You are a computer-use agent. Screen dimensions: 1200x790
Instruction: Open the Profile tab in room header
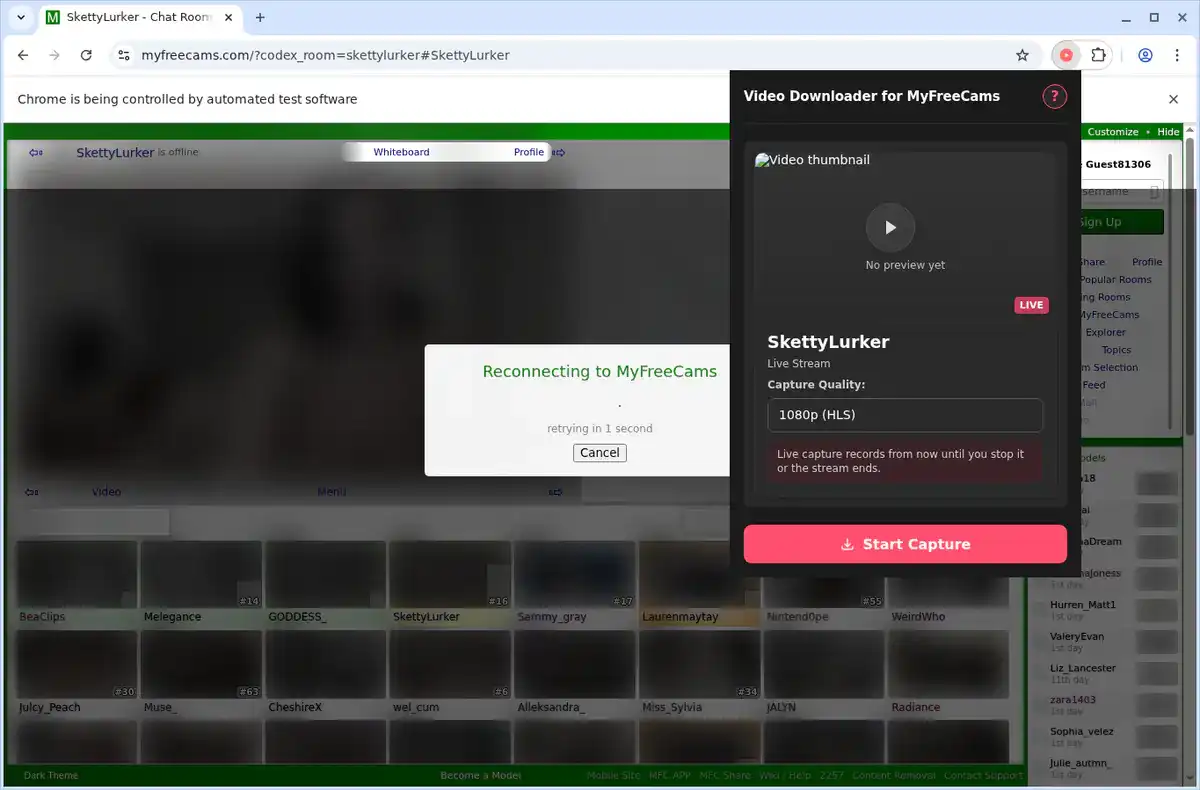(529, 152)
